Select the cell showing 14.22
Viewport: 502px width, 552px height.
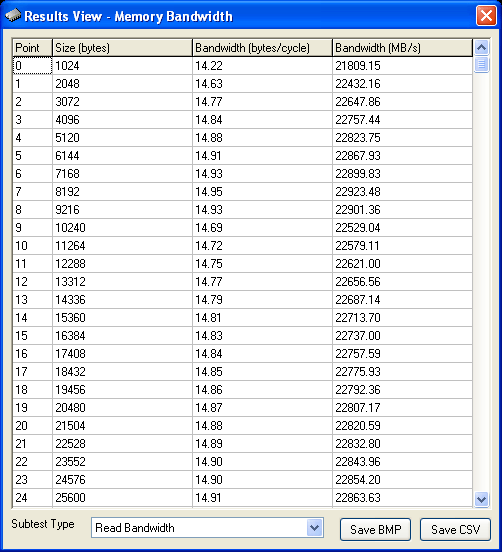262,66
